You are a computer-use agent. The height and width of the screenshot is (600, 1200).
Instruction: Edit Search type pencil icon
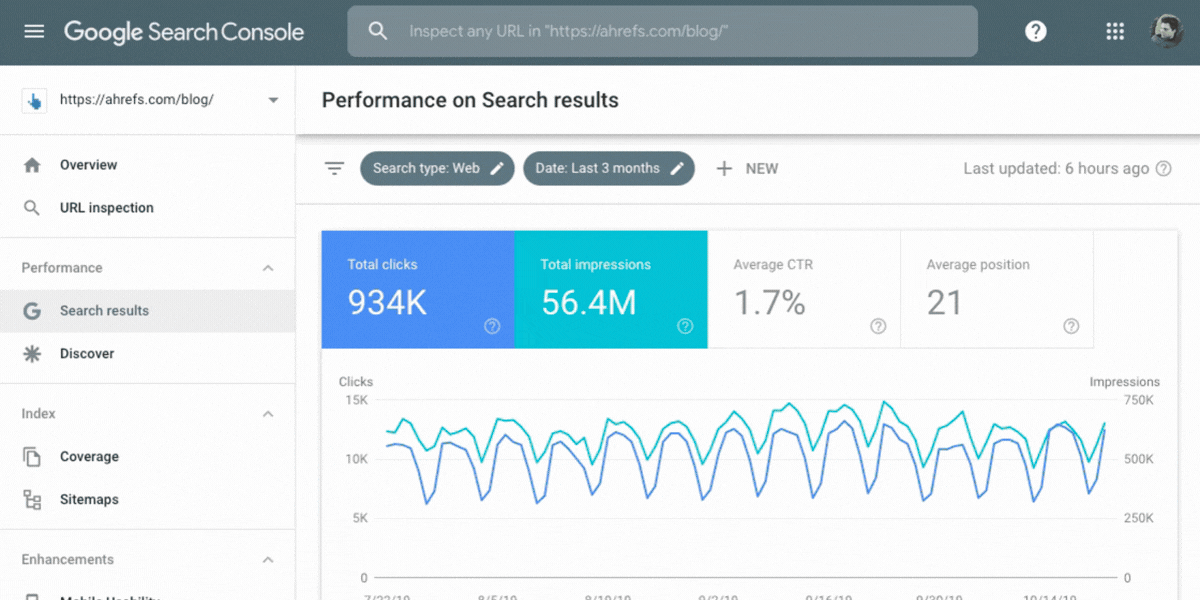tap(497, 168)
